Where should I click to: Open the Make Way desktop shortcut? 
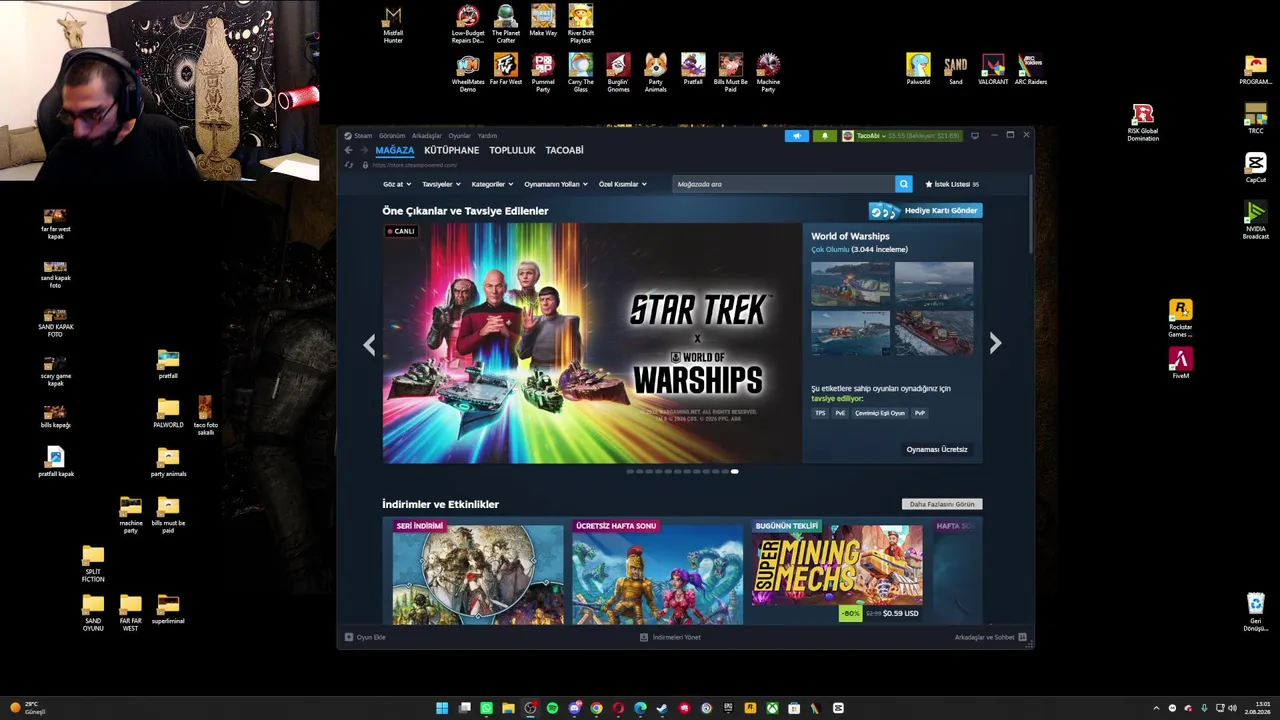543,22
